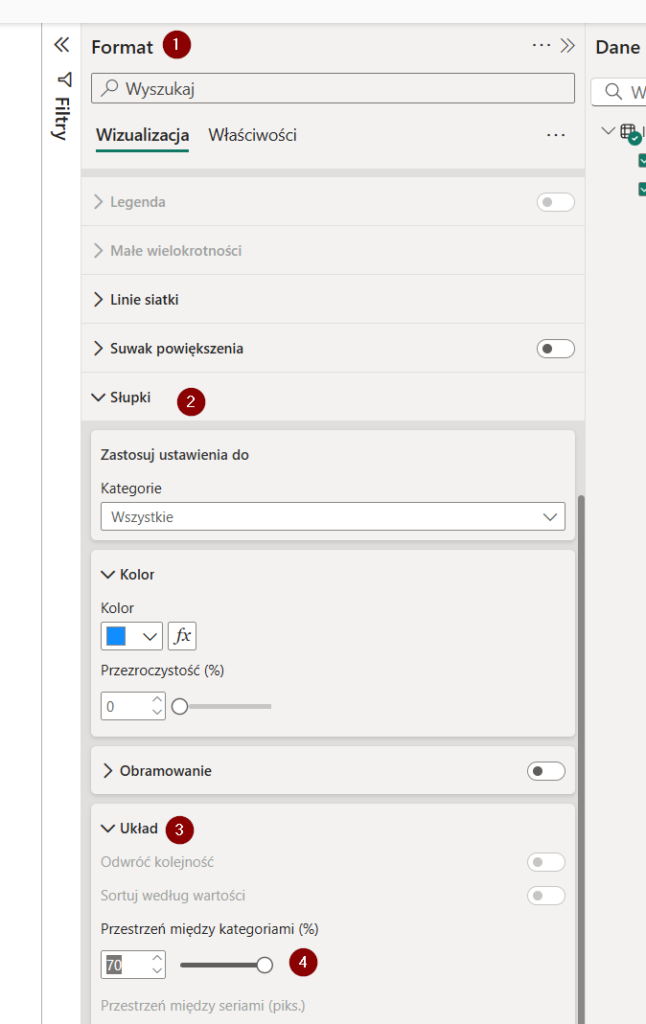
Task: Open the bar Kolor picker dropdown
Action: pyautogui.click(x=131, y=636)
